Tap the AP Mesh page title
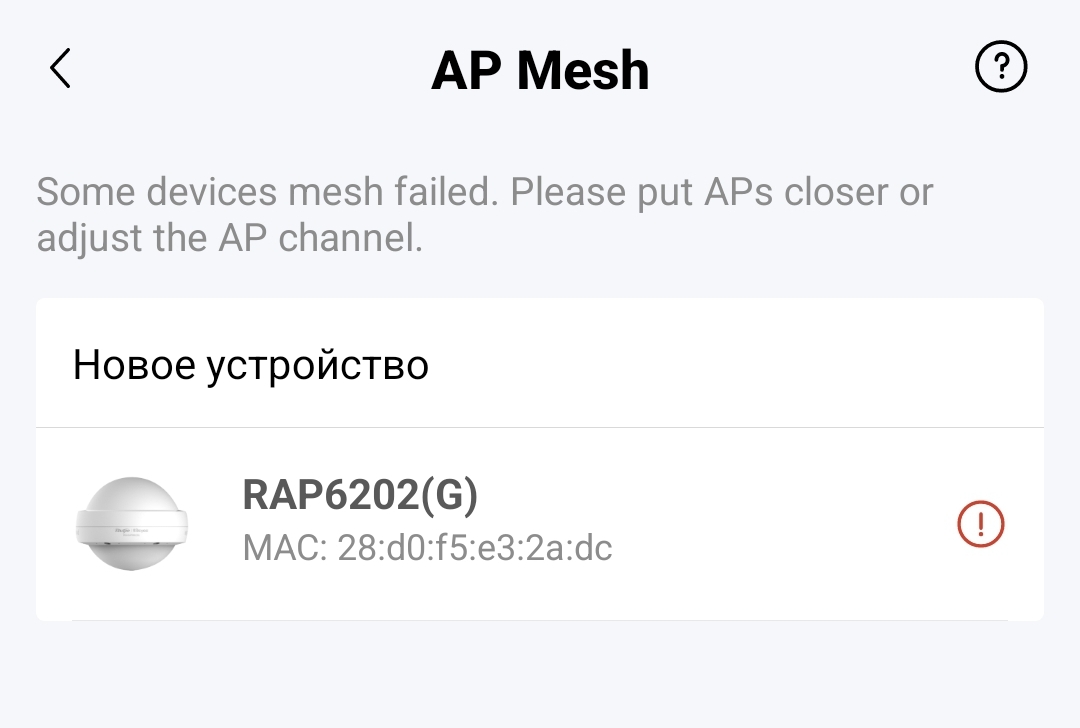The height and width of the screenshot is (728, 1080). coord(541,70)
